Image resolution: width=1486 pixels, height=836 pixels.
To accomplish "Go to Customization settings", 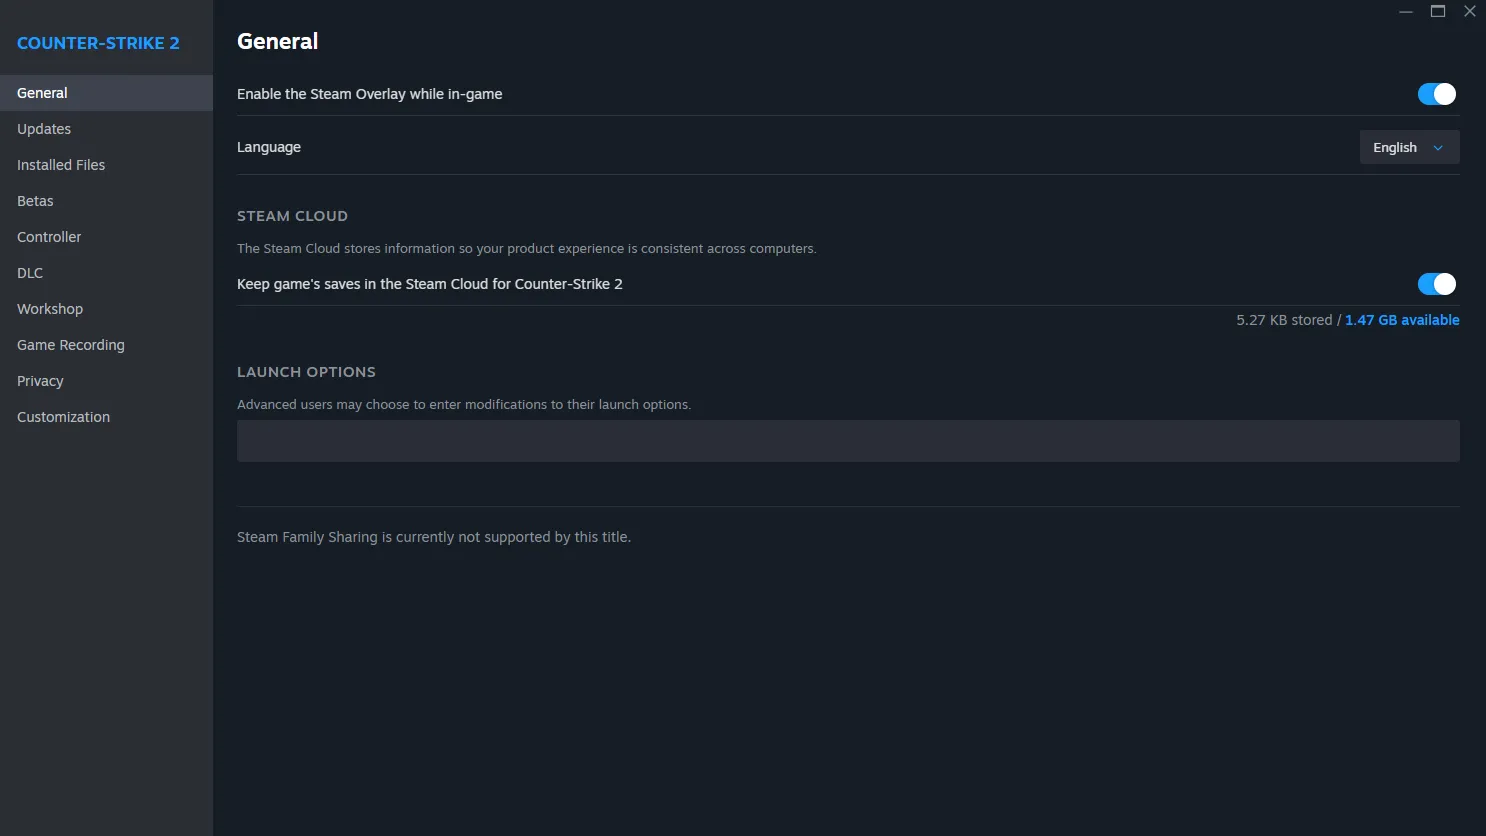I will 63,417.
